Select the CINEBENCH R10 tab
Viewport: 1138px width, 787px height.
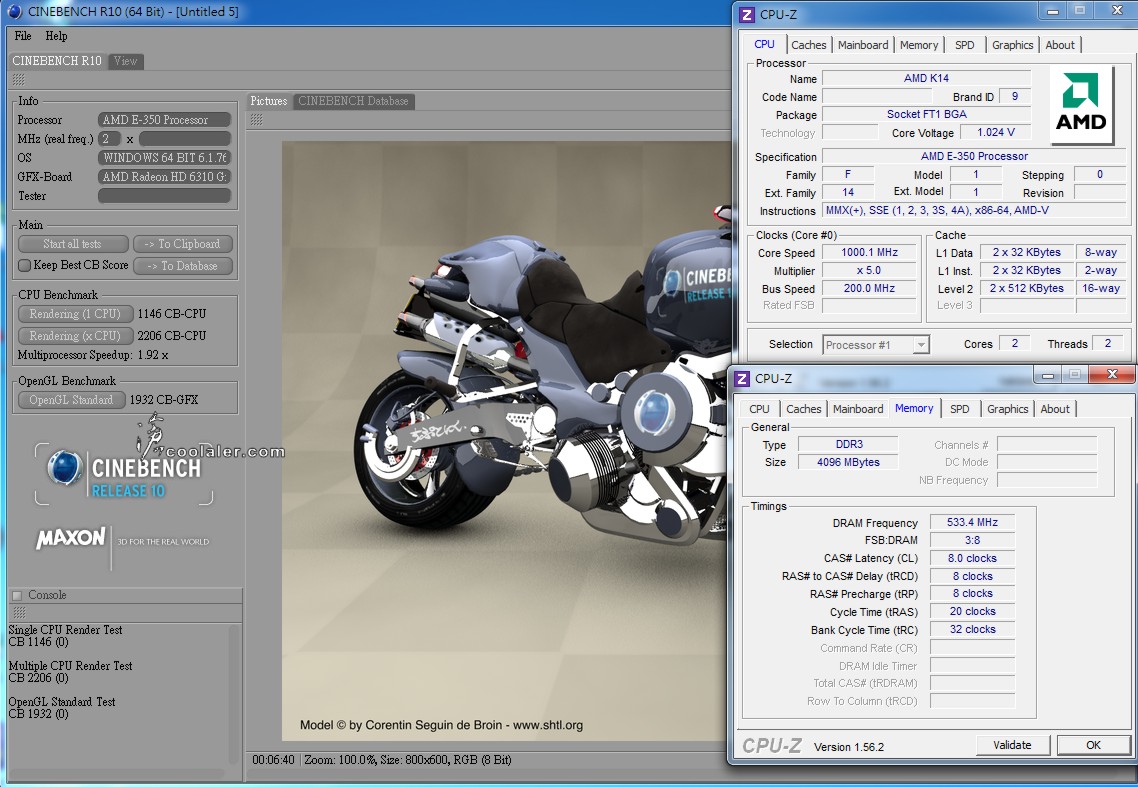point(57,61)
